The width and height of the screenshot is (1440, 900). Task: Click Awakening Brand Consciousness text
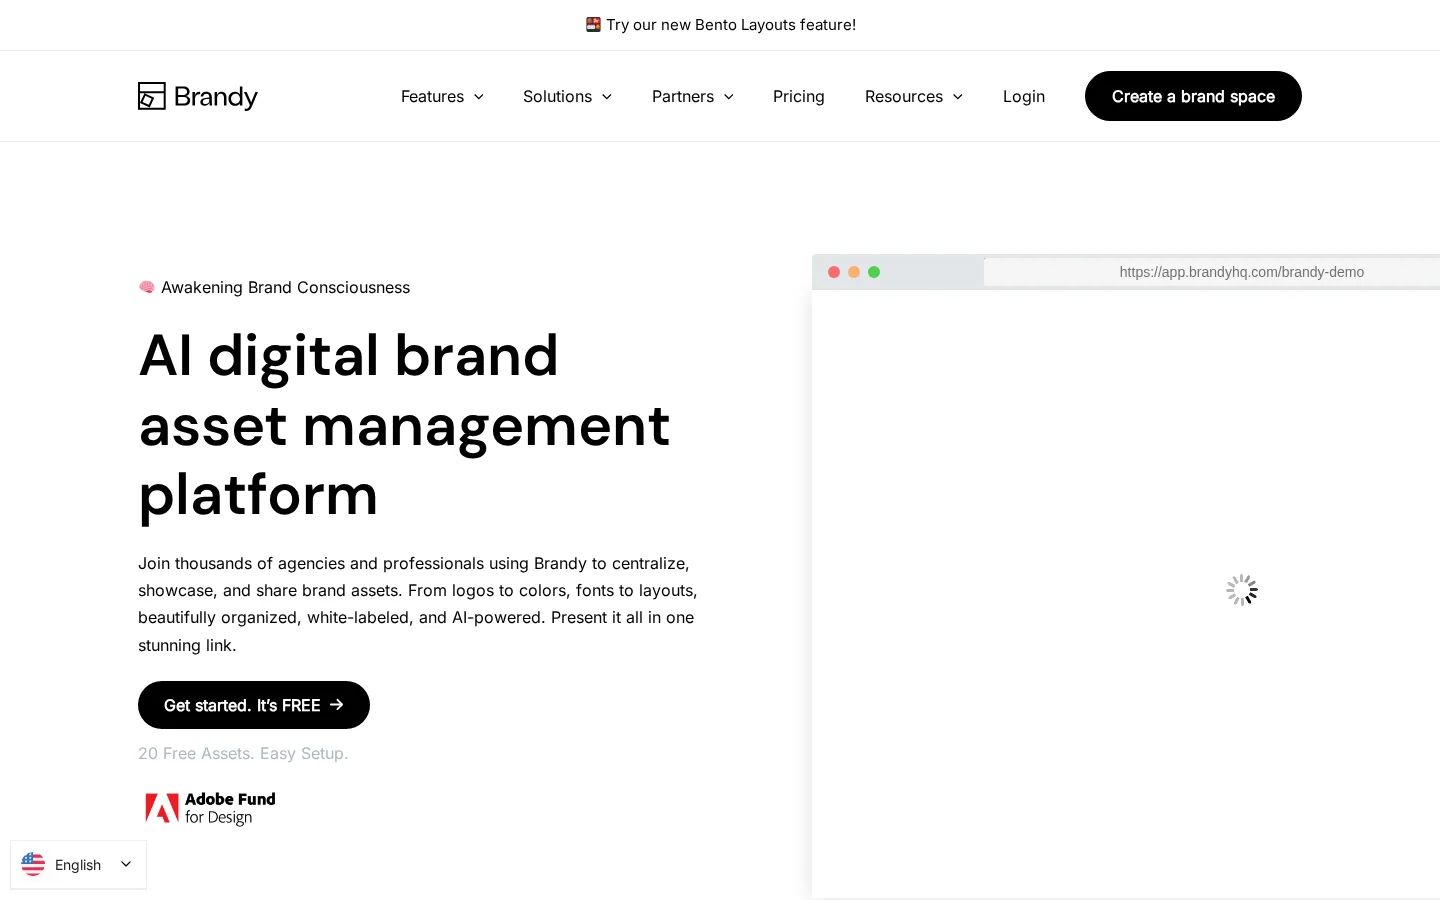click(x=285, y=287)
